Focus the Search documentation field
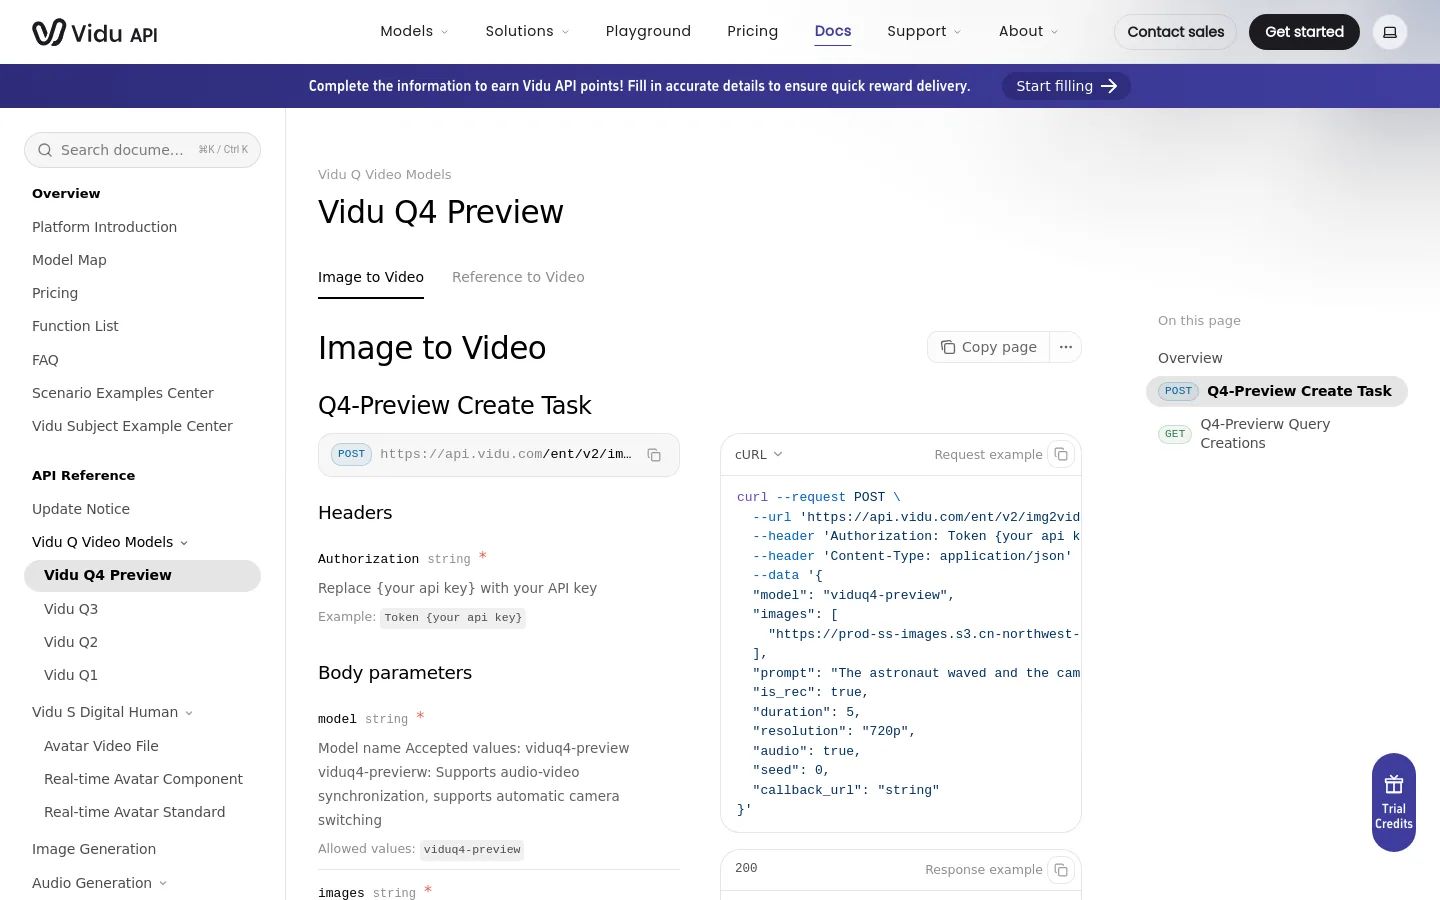 (x=142, y=150)
